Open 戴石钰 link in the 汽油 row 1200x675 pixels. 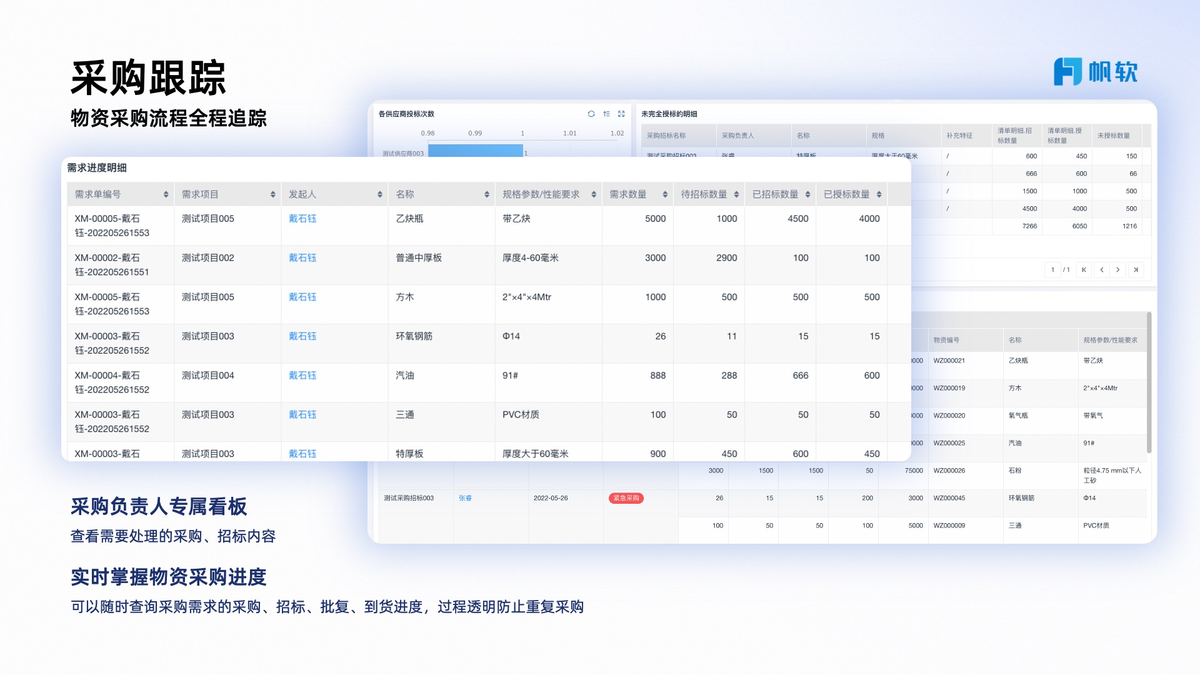(x=302, y=376)
